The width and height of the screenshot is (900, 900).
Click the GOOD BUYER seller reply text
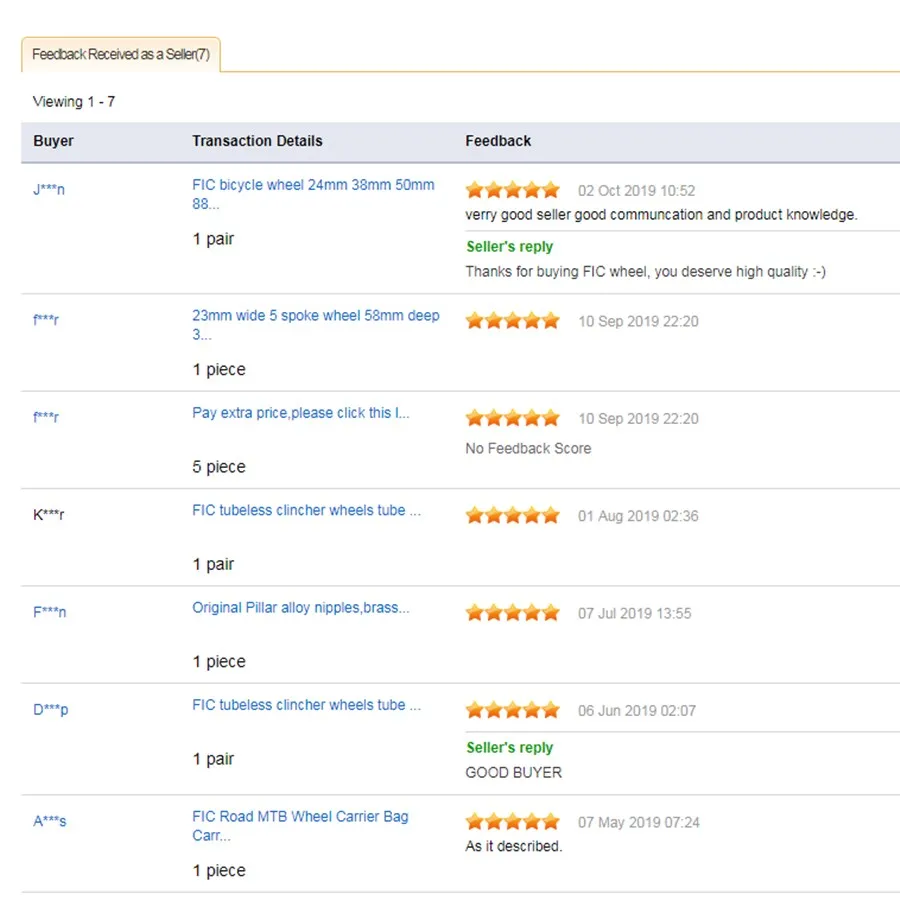tap(514, 773)
